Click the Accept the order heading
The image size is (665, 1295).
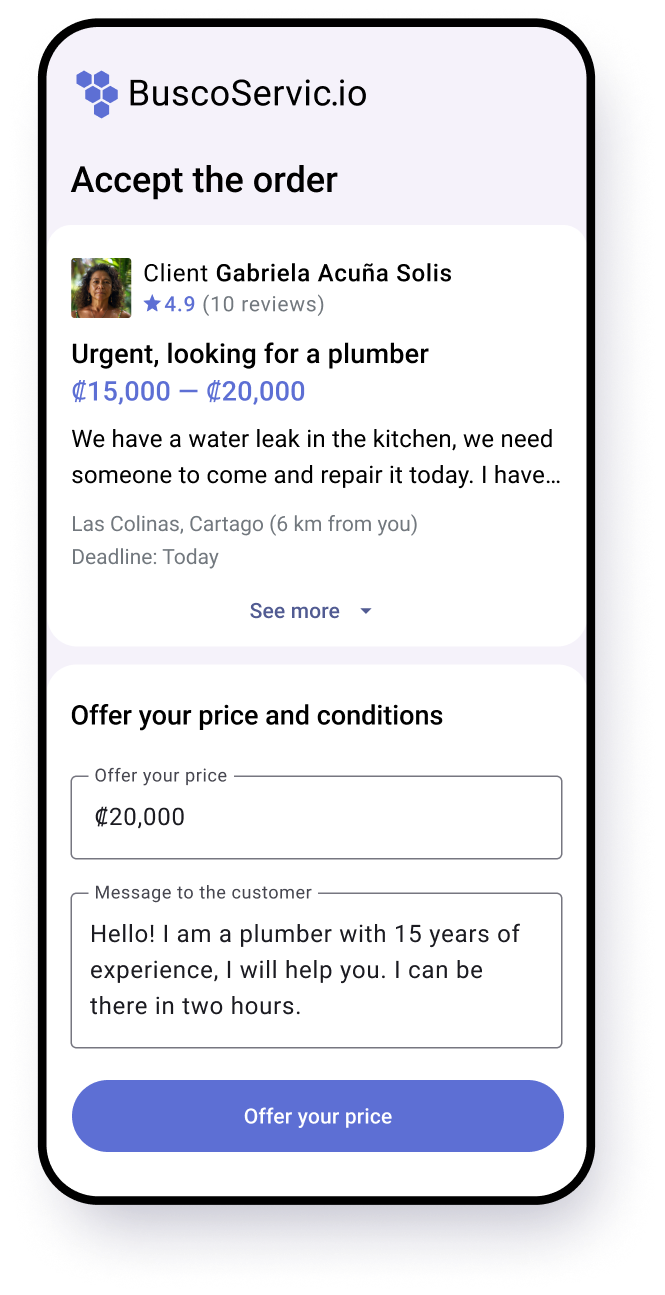(x=204, y=180)
